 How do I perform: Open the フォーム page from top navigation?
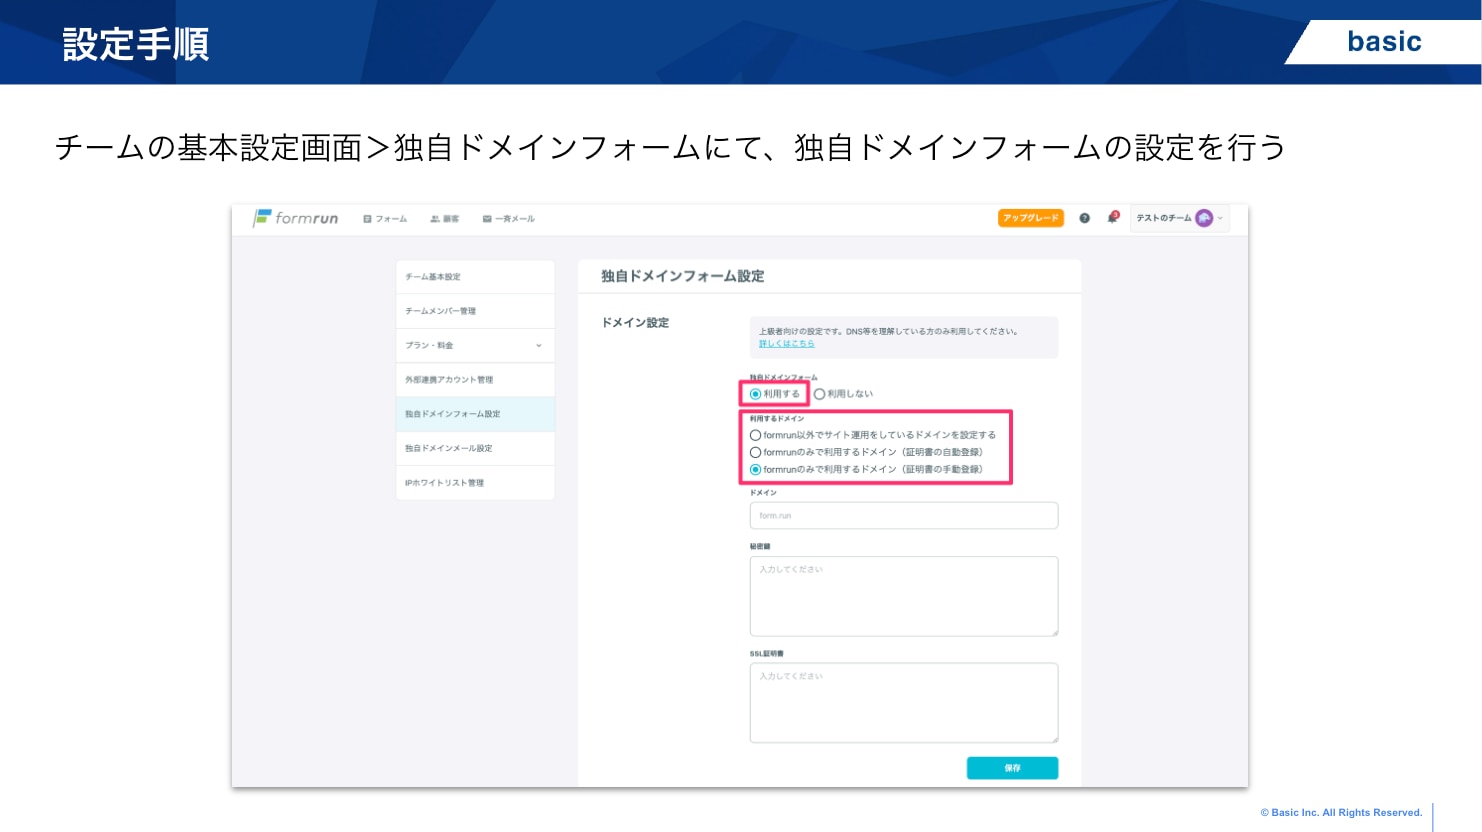(385, 219)
